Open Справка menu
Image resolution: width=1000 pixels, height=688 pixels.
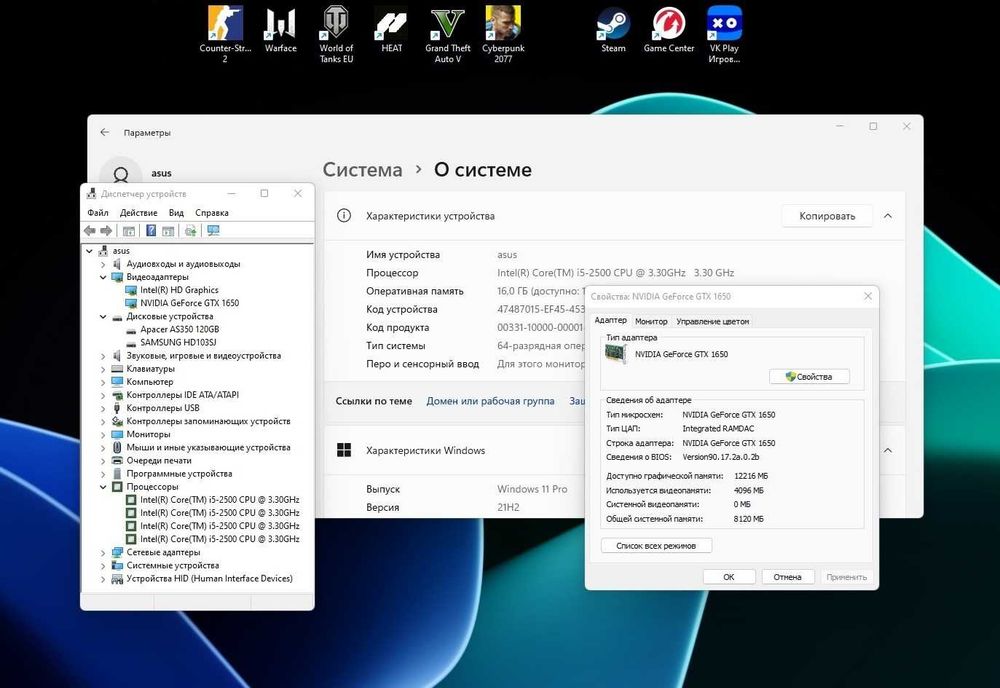212,213
